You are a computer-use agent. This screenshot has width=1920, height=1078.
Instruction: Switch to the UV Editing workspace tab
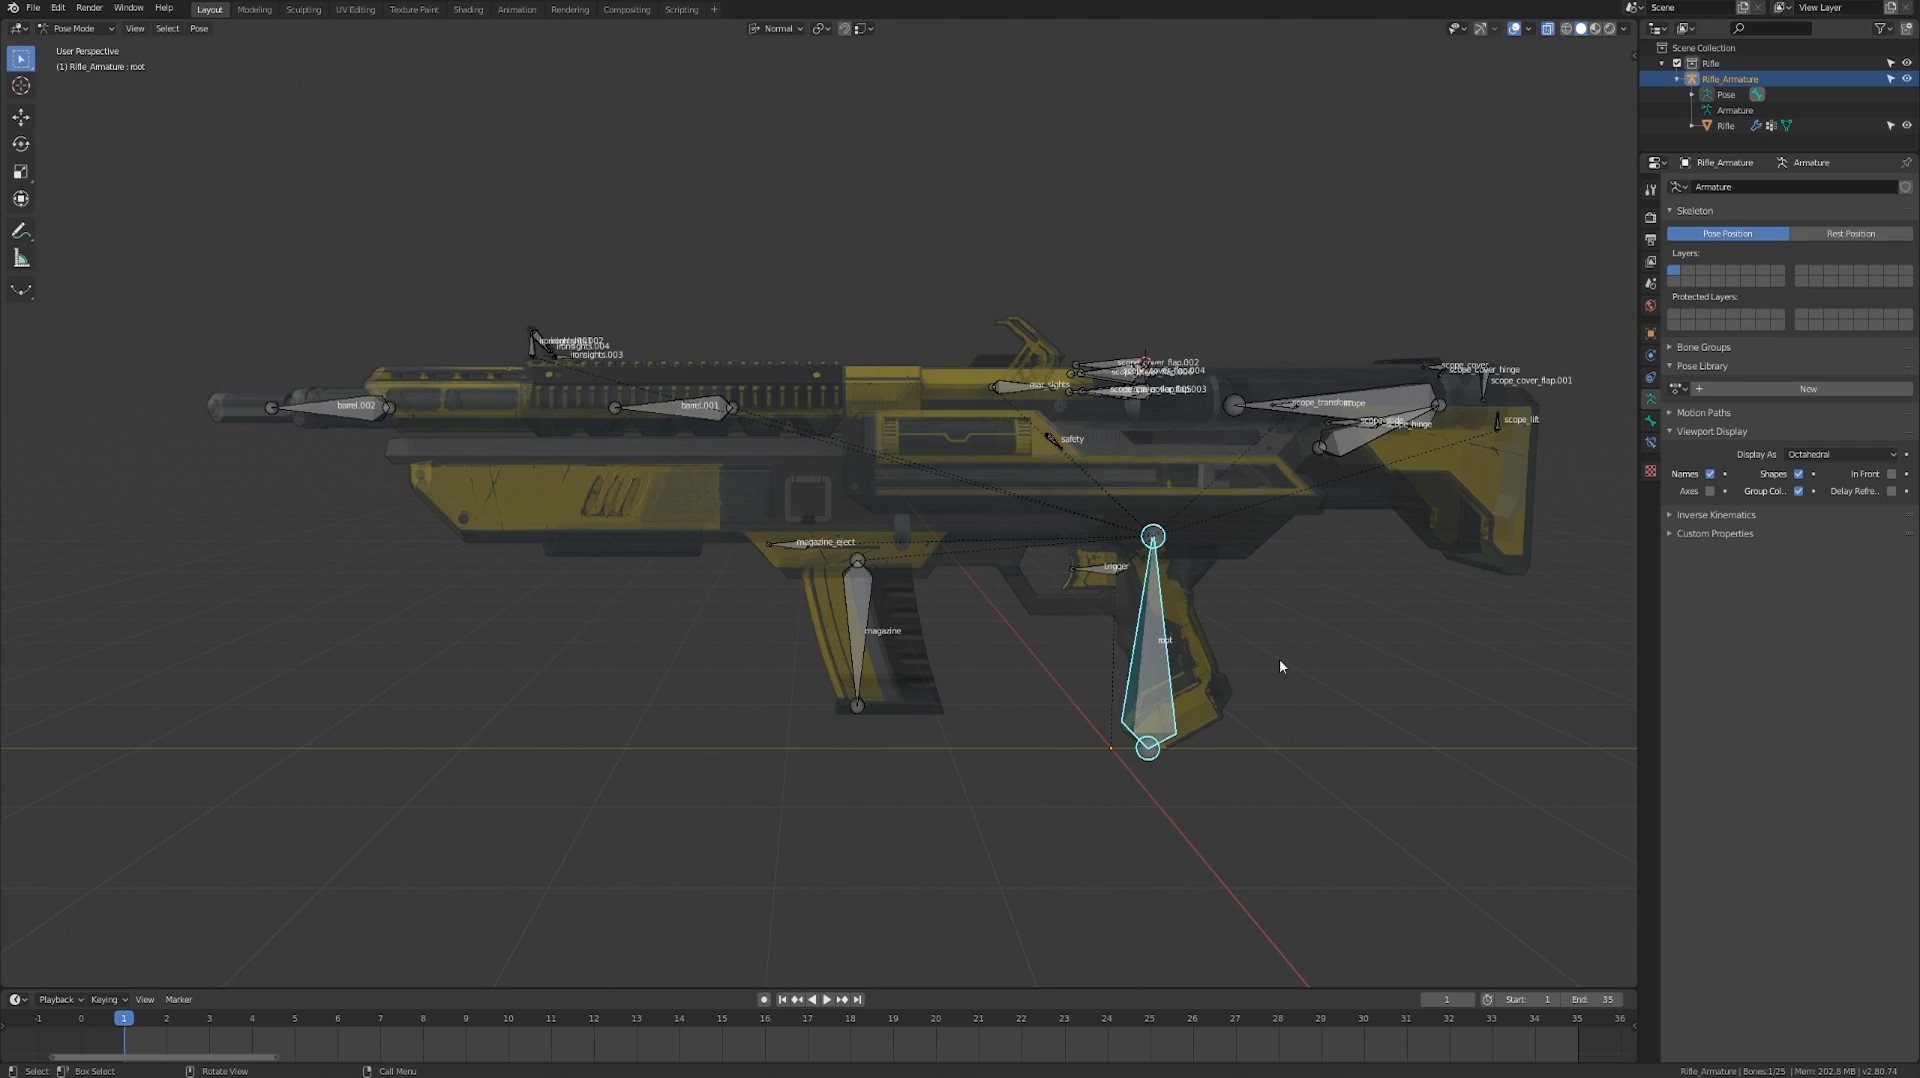click(355, 10)
